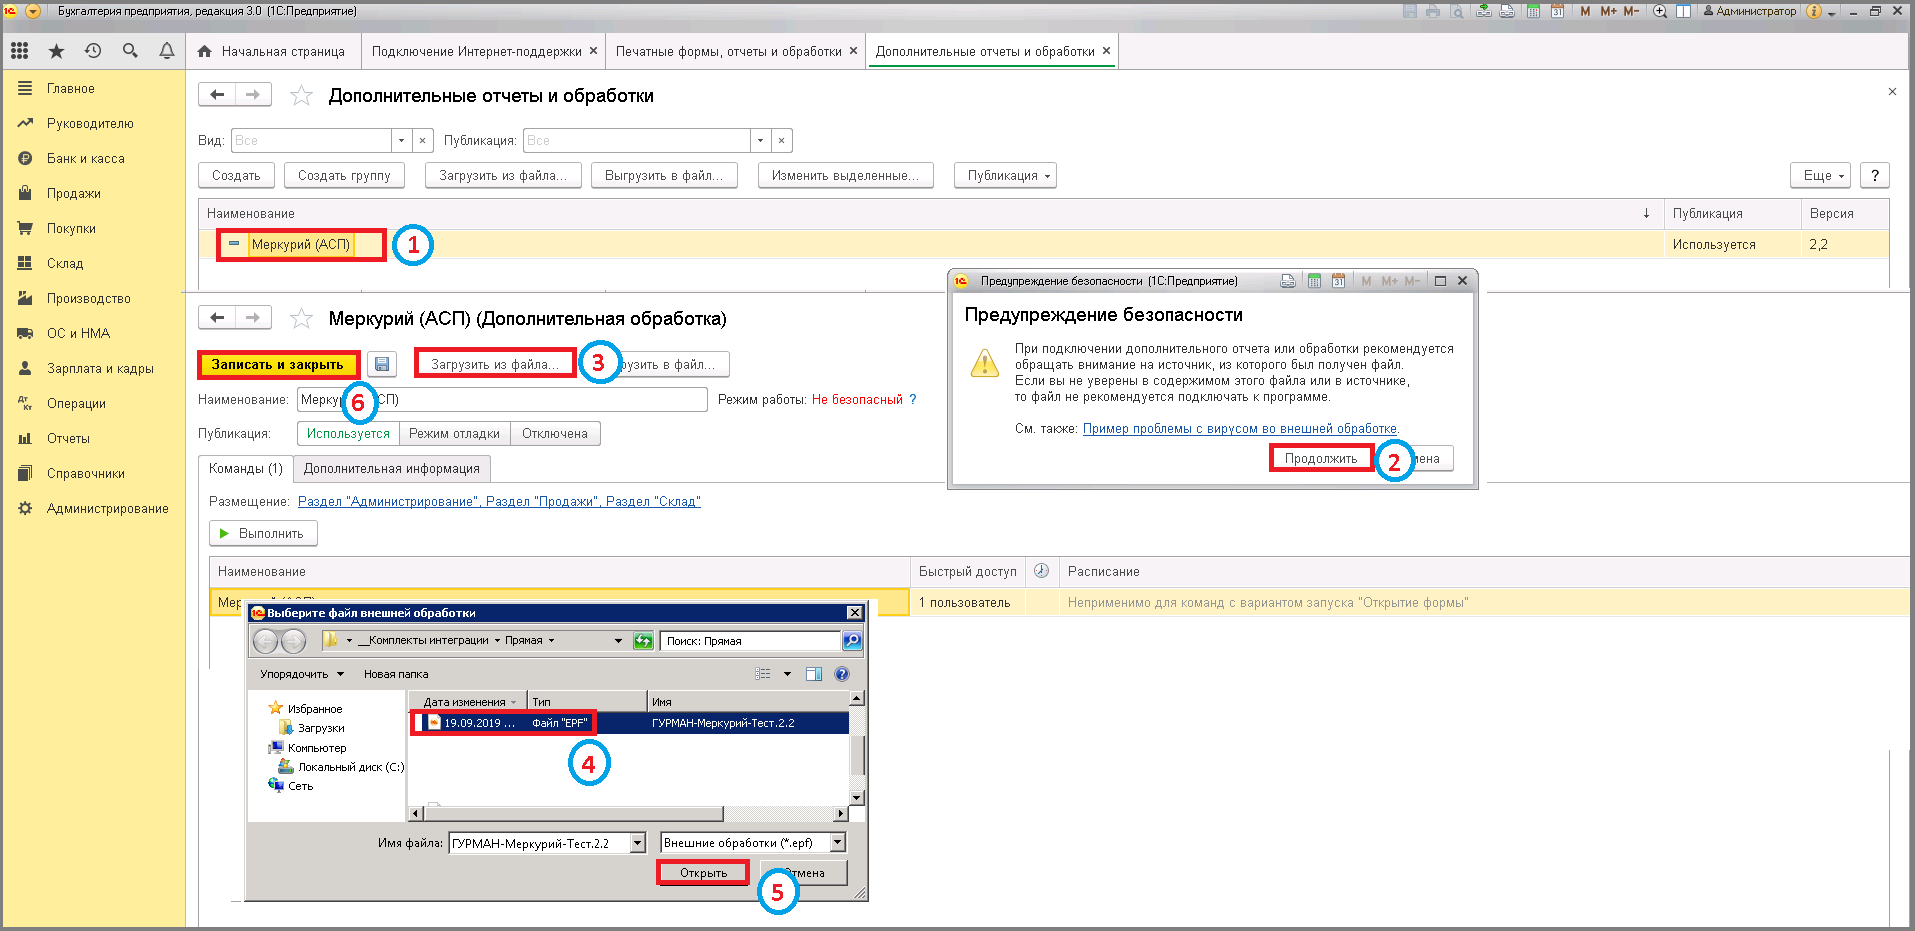This screenshot has height=931, width=1915.
Task: Click the floppy disk save icon in Меркурий form
Action: click(x=382, y=365)
